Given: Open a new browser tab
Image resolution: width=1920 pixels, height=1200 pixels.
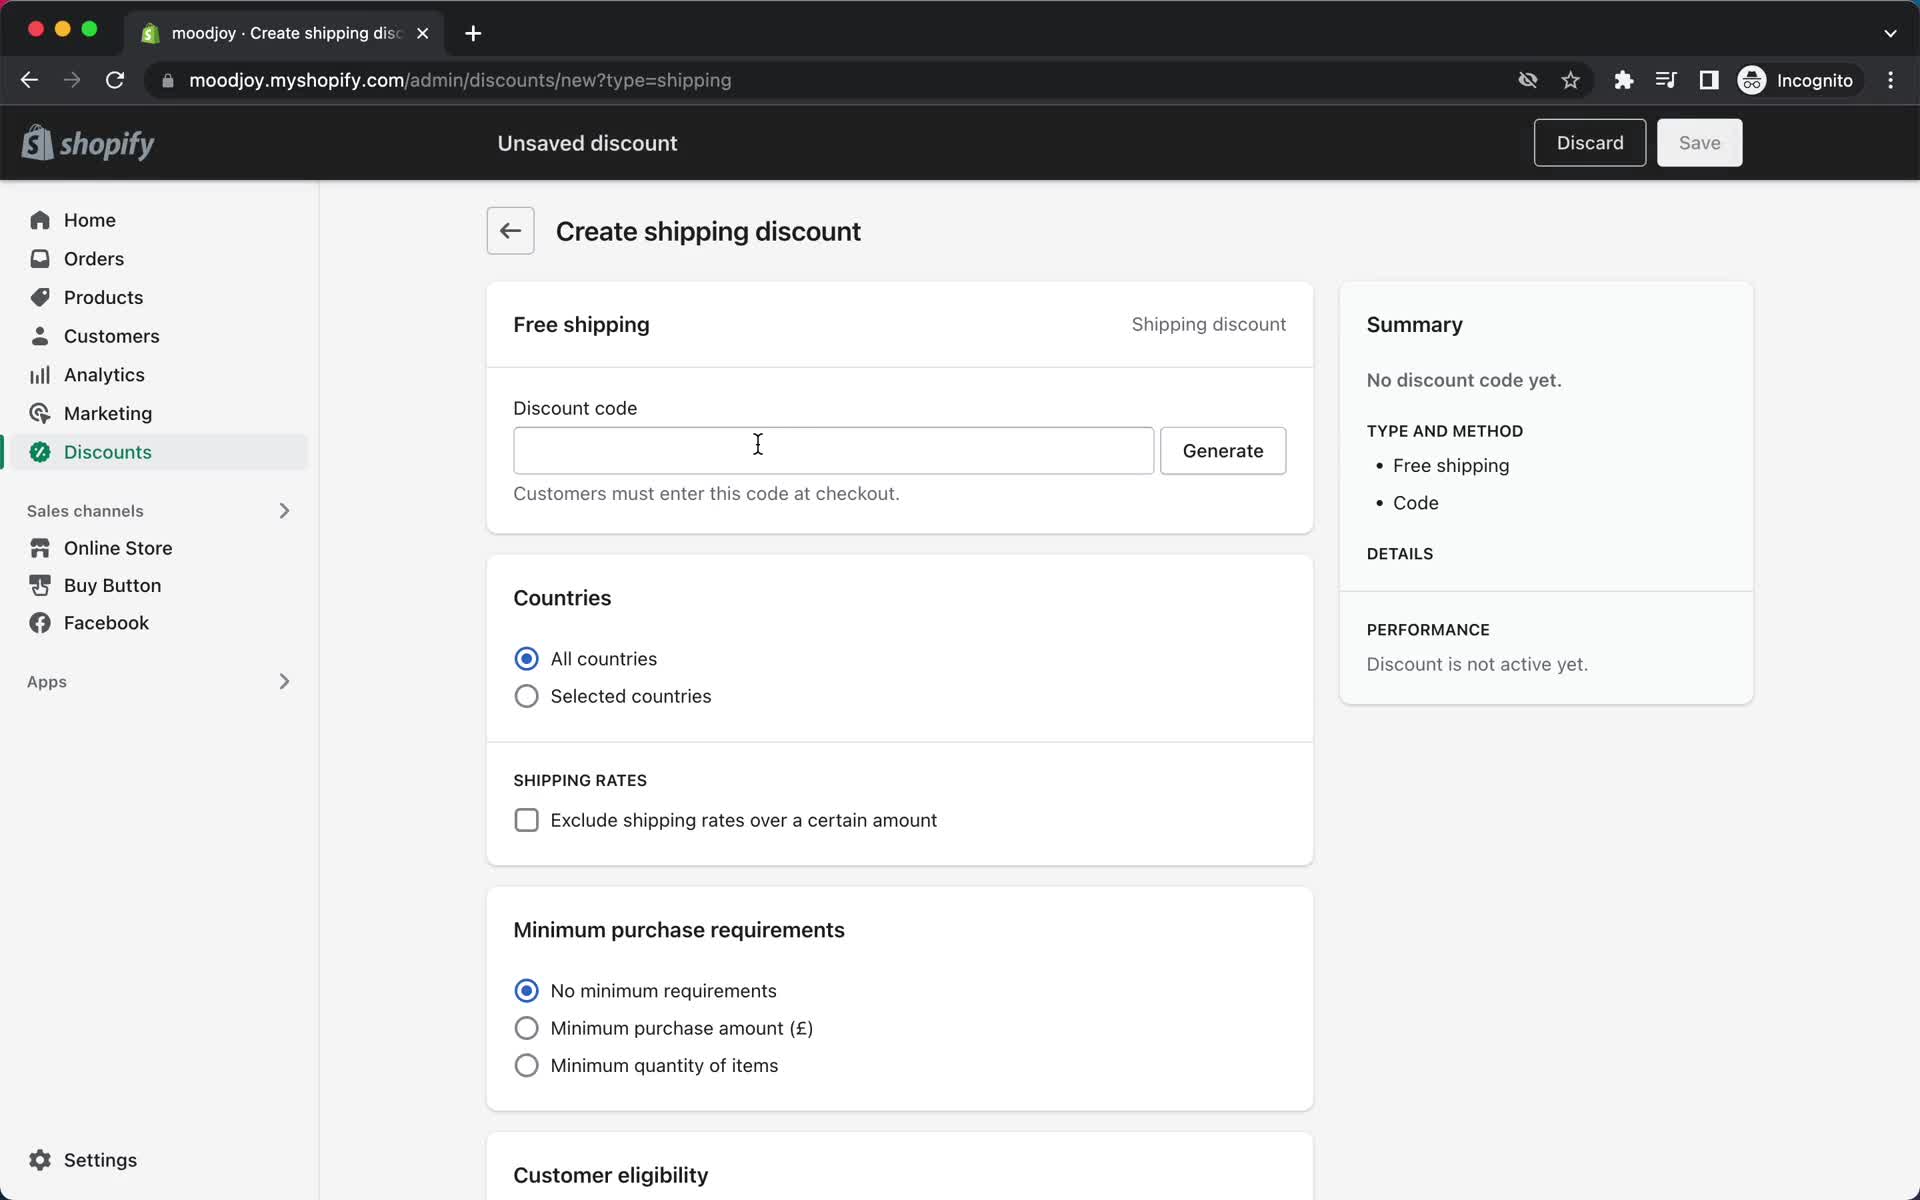Looking at the screenshot, I should click(x=473, y=33).
